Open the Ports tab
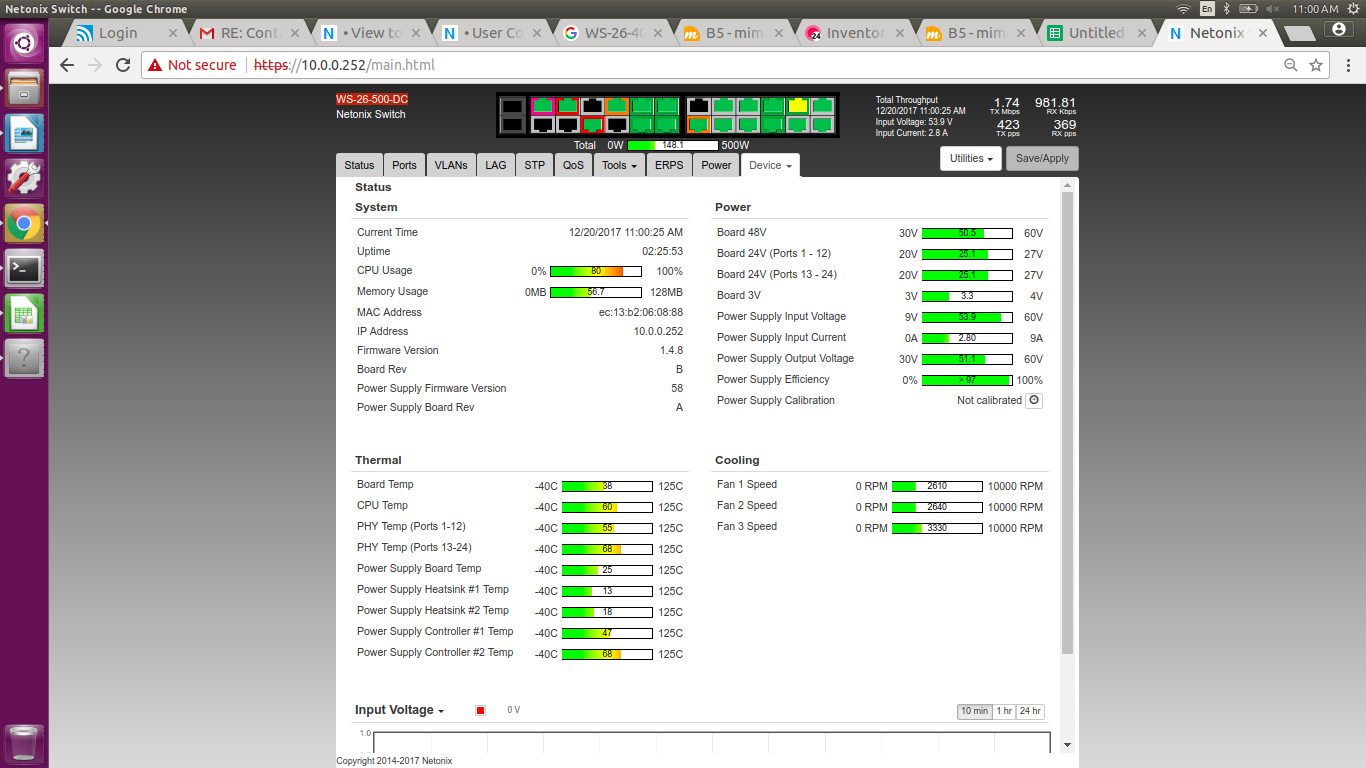 (404, 165)
